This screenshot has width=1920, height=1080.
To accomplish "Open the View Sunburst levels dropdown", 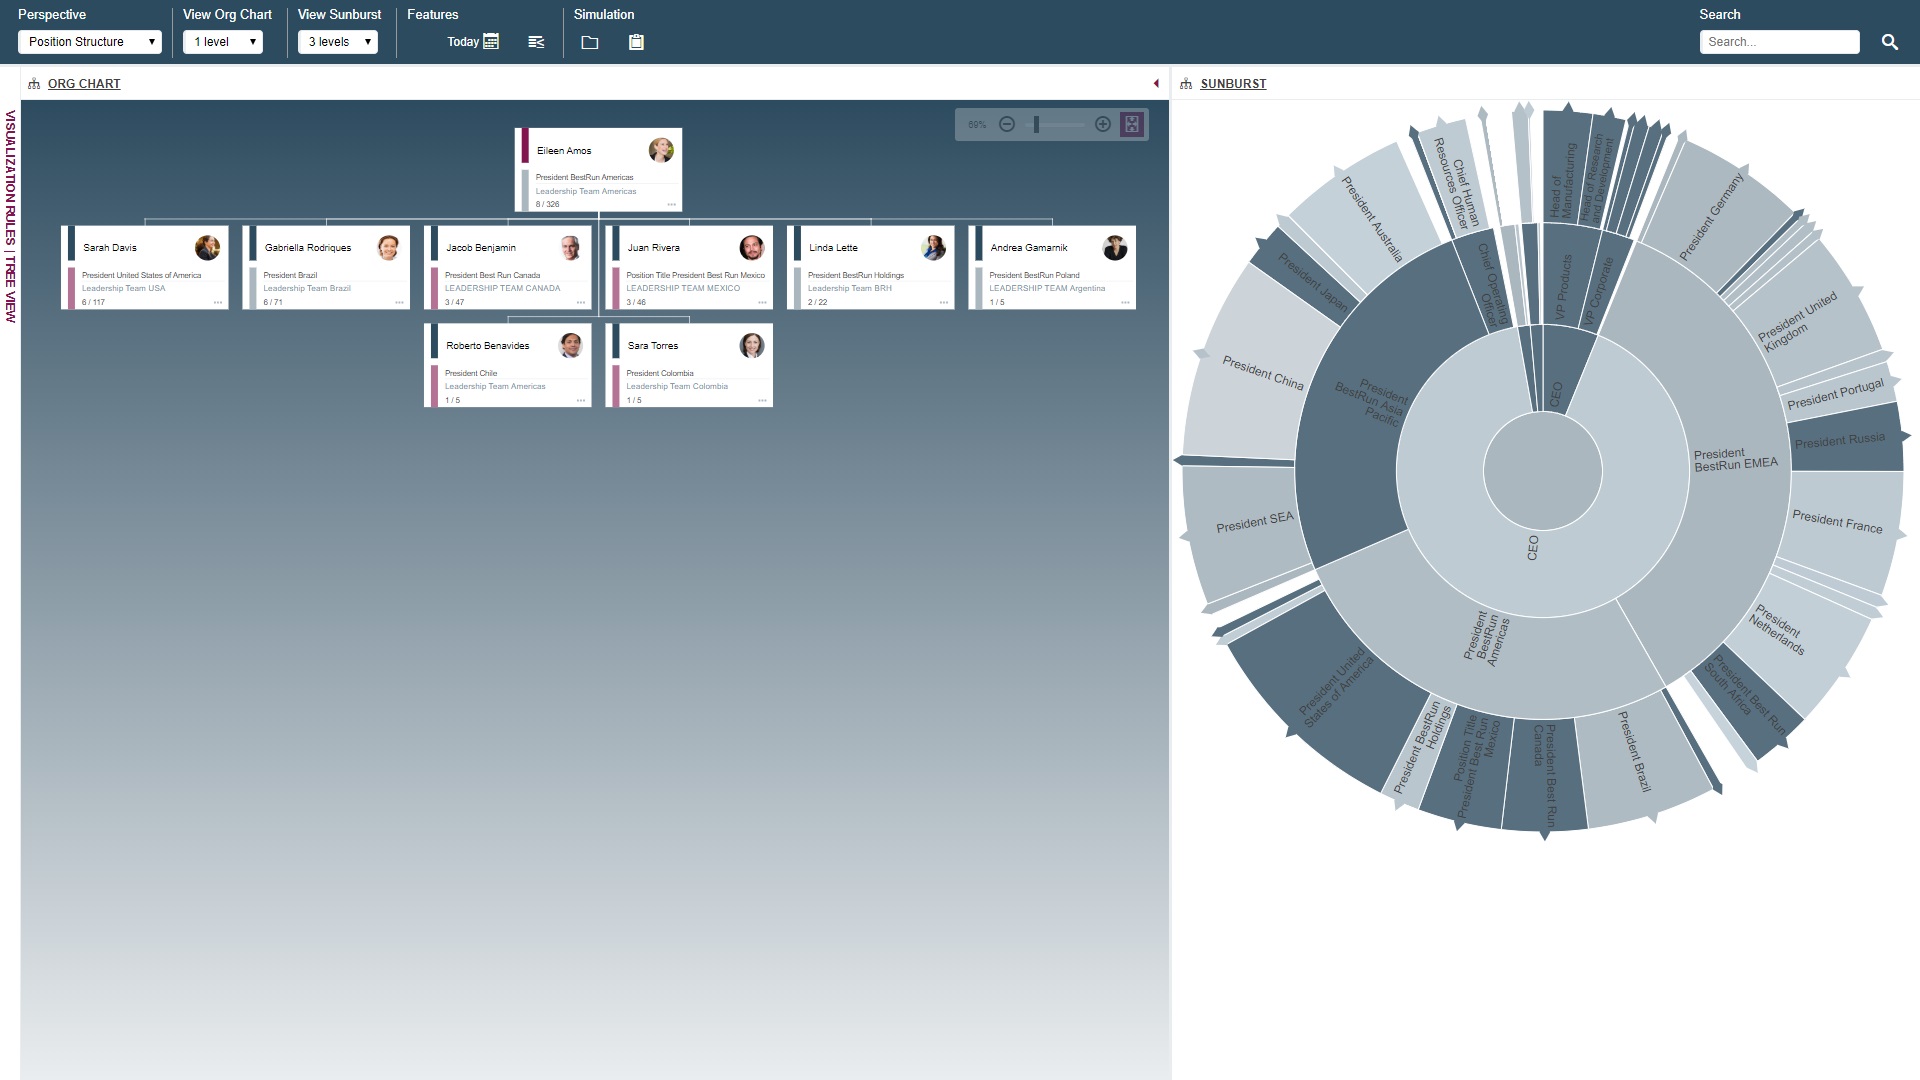I will 338,42.
